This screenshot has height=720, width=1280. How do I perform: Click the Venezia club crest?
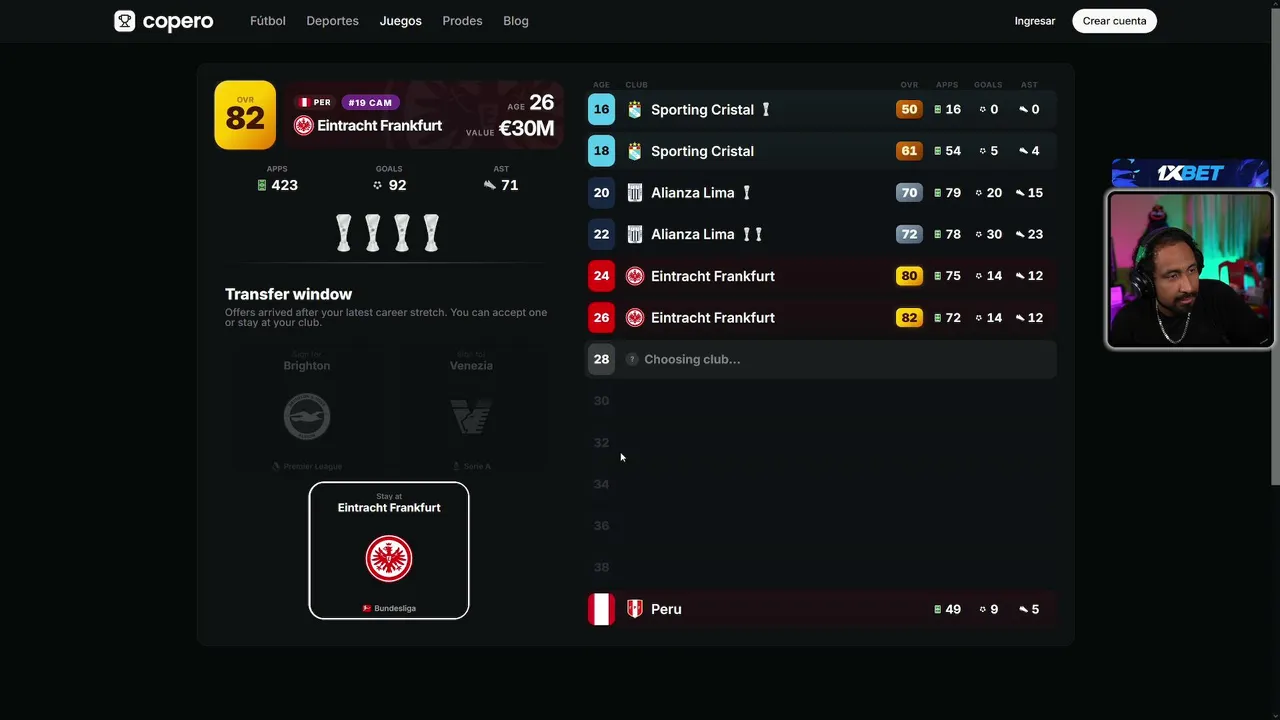click(x=471, y=416)
